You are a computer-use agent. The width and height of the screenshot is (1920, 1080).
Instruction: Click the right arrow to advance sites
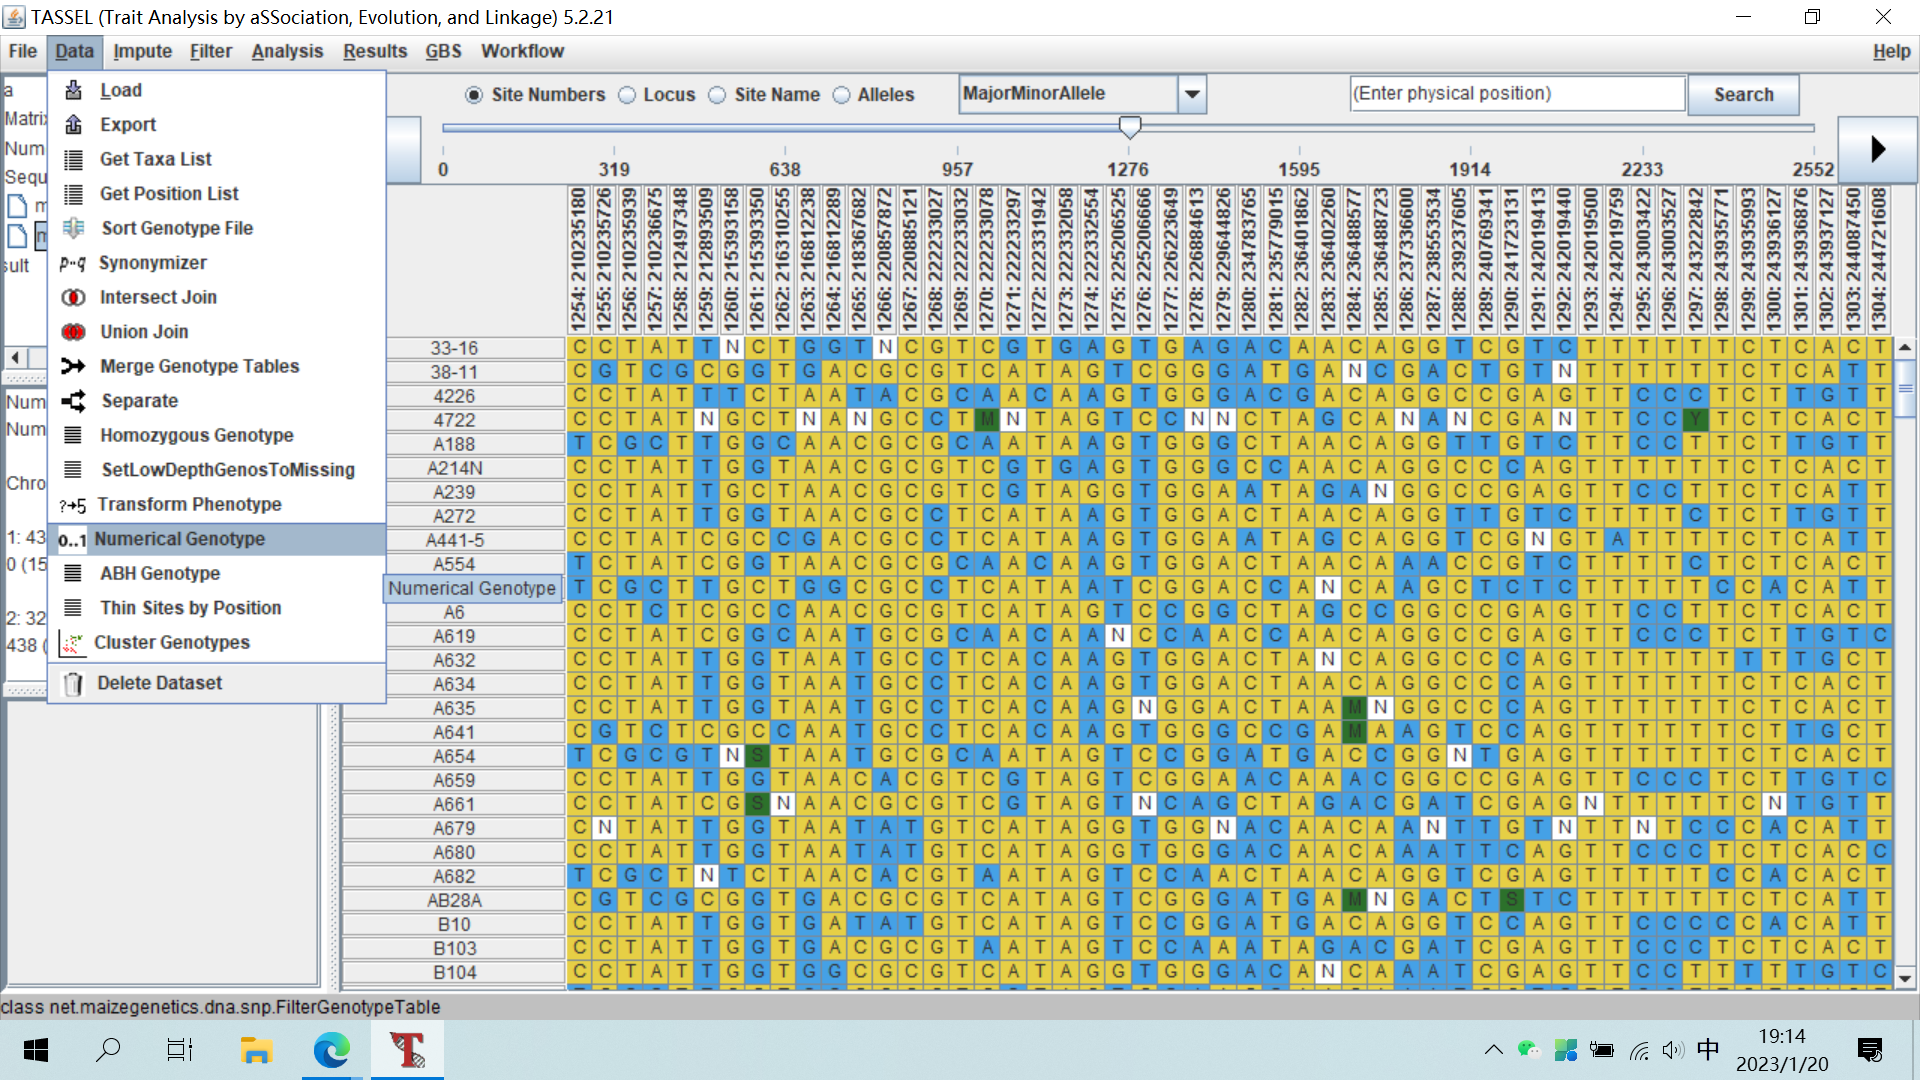pyautogui.click(x=1876, y=148)
